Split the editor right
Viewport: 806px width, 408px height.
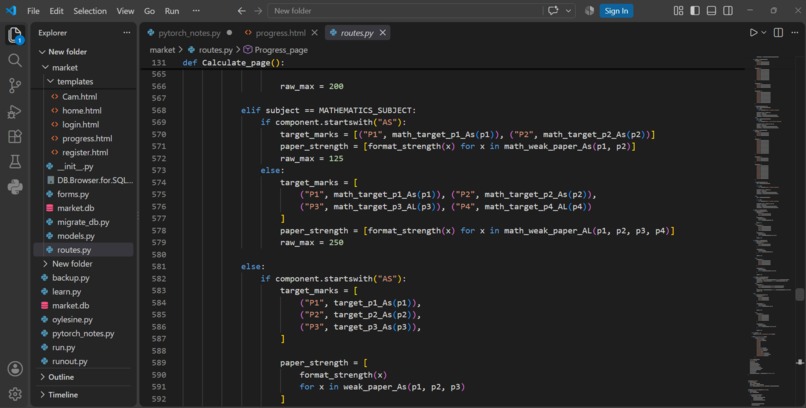(778, 32)
